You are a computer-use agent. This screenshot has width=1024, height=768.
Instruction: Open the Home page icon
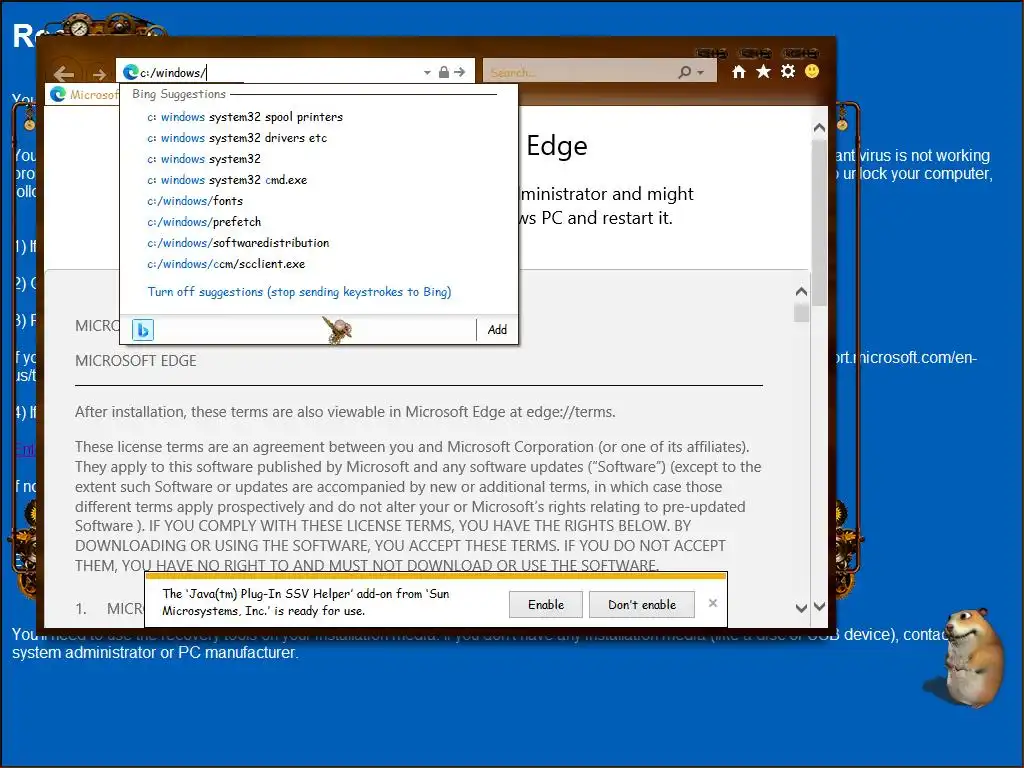(739, 72)
